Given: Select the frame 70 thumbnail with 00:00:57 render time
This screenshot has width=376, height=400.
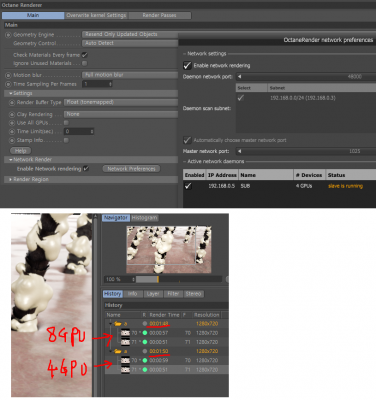Looking at the screenshot, I should (125, 333).
